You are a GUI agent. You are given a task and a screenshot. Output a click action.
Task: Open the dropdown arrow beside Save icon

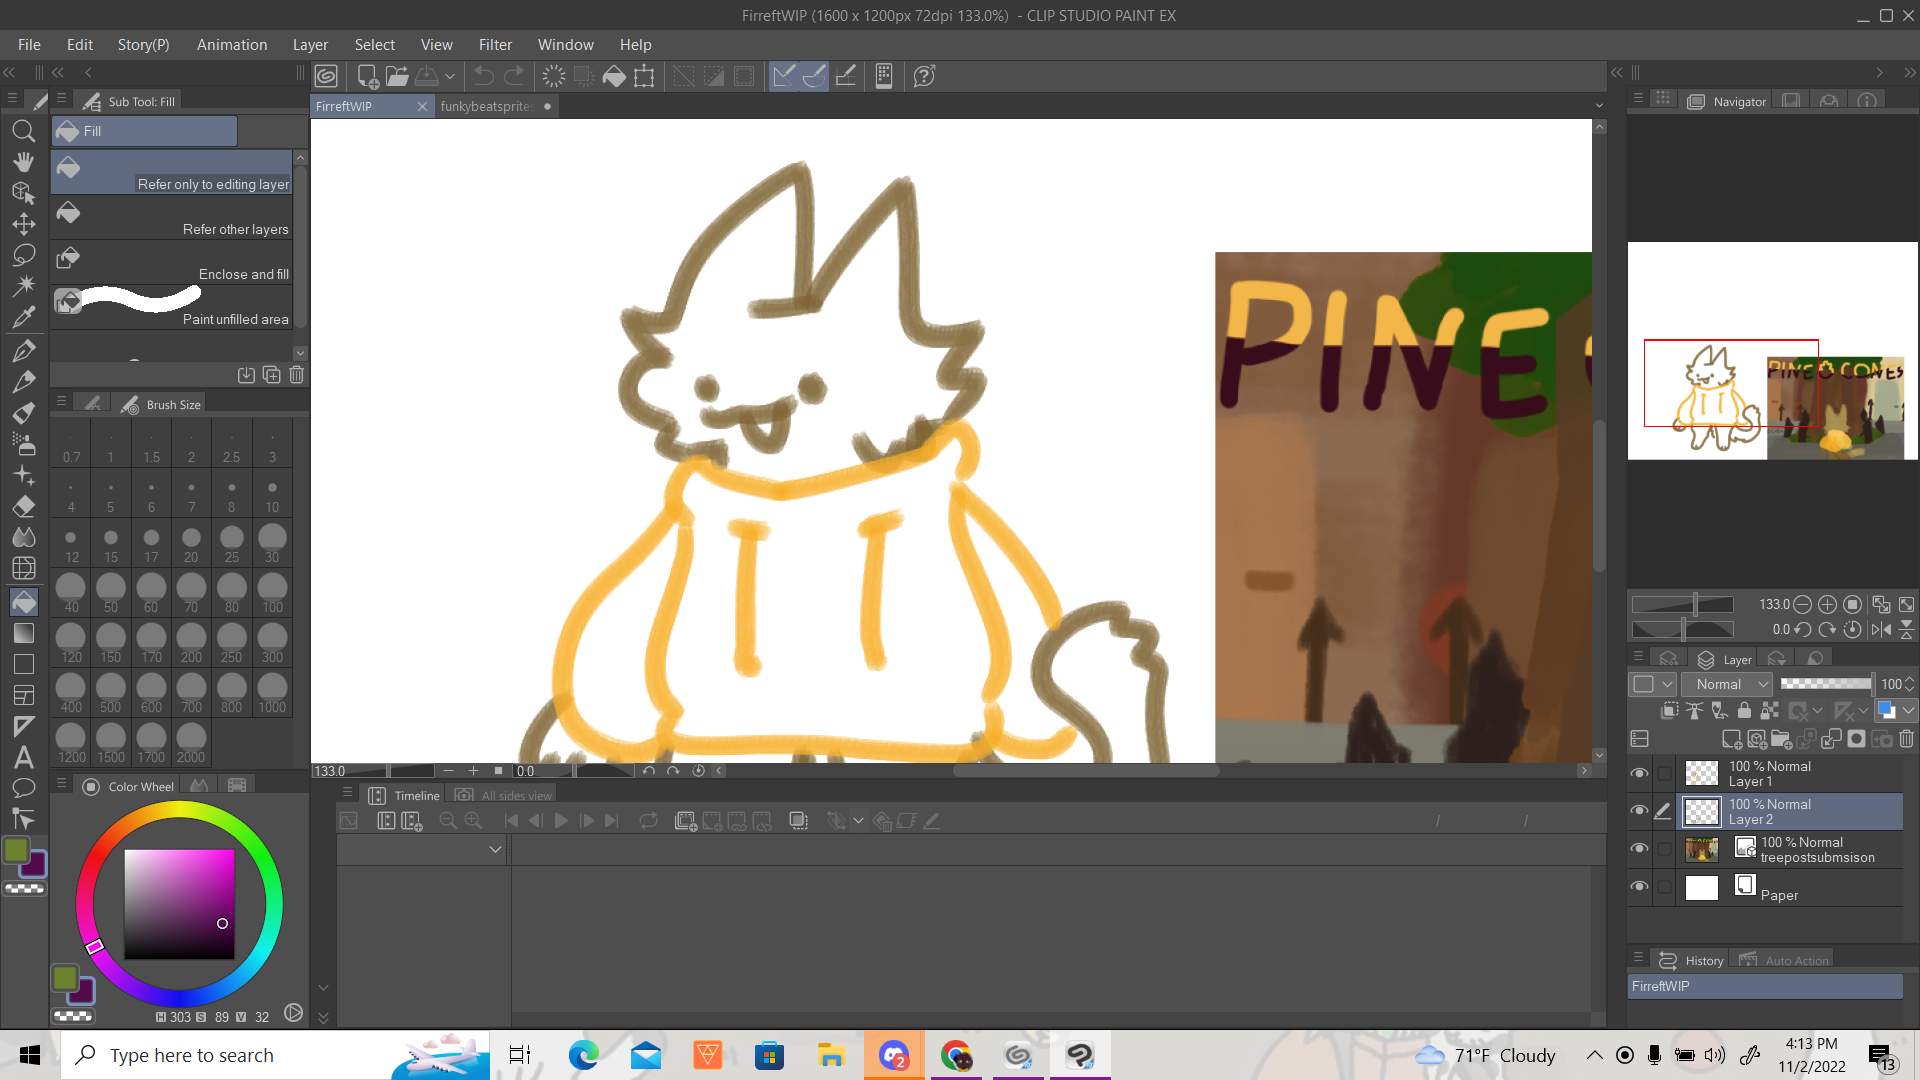click(x=450, y=76)
